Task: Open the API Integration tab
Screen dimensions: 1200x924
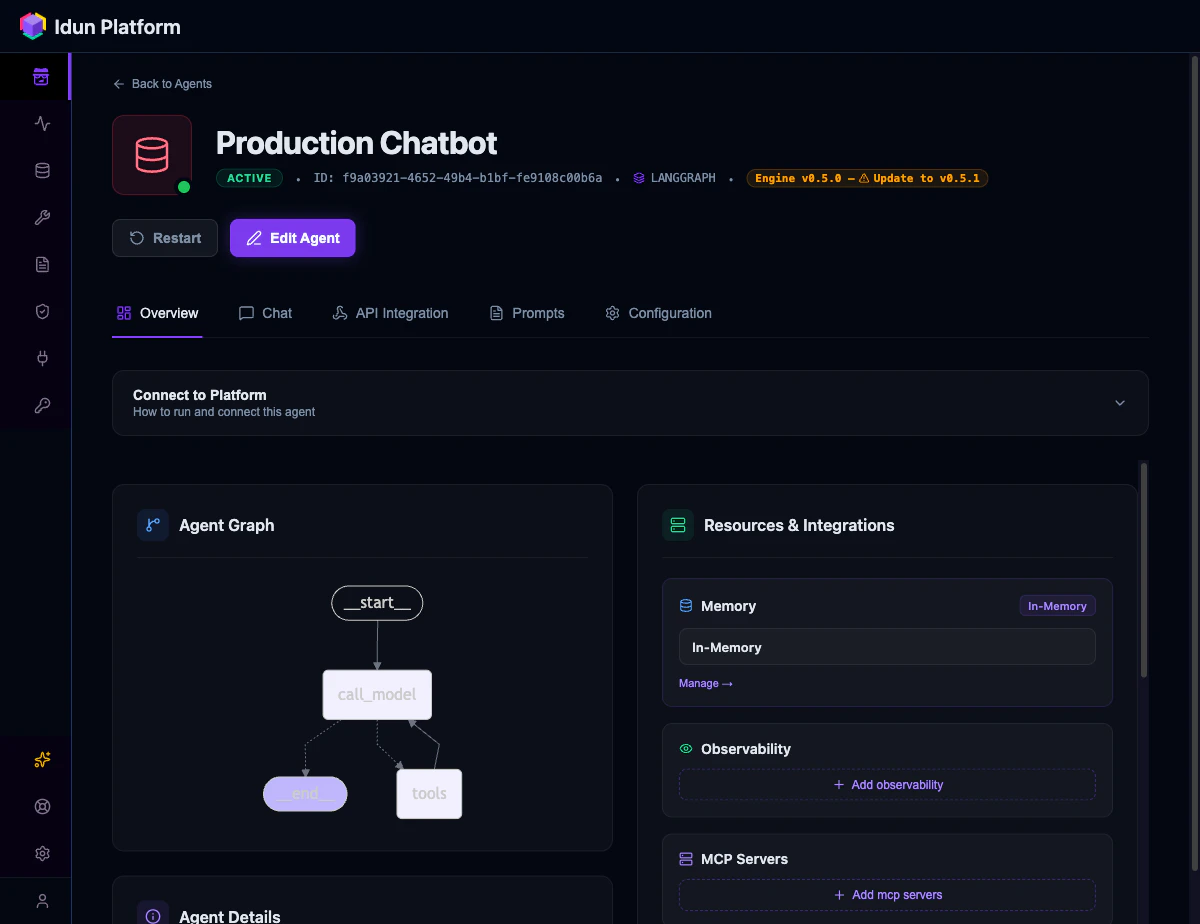Action: coord(390,313)
